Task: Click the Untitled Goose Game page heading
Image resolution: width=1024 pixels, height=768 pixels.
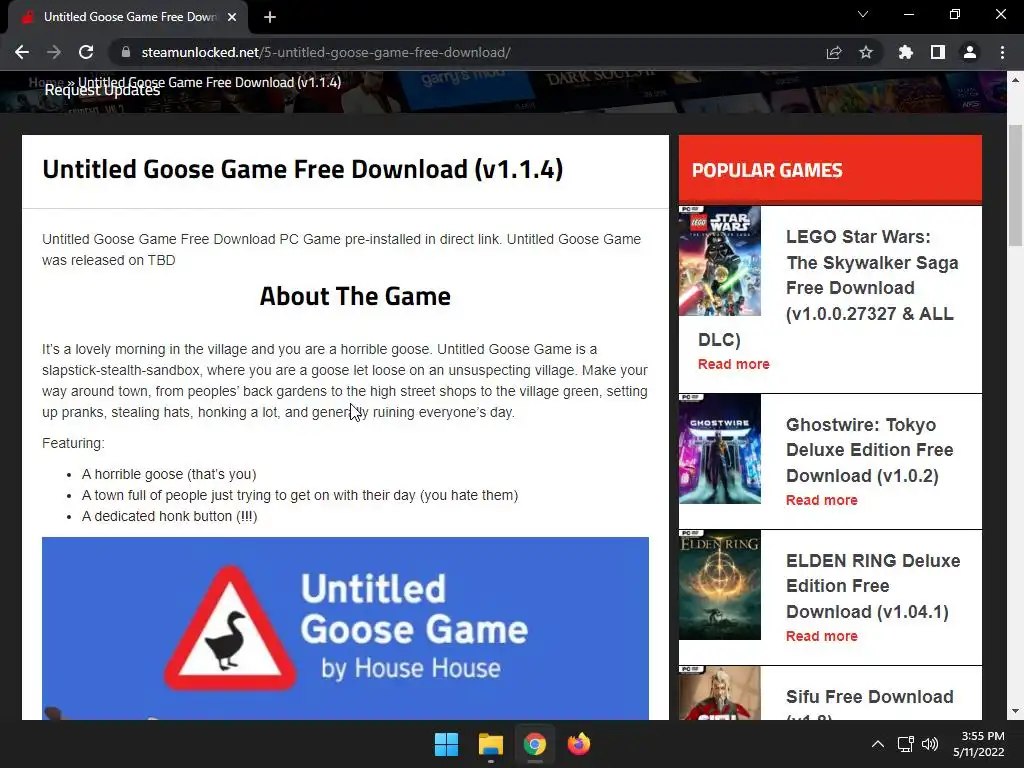Action: pos(302,169)
